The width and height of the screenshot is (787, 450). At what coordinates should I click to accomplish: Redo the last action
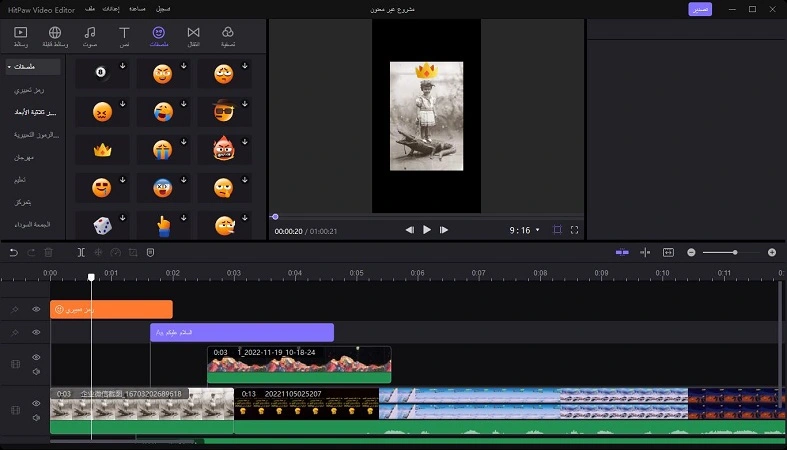31,252
